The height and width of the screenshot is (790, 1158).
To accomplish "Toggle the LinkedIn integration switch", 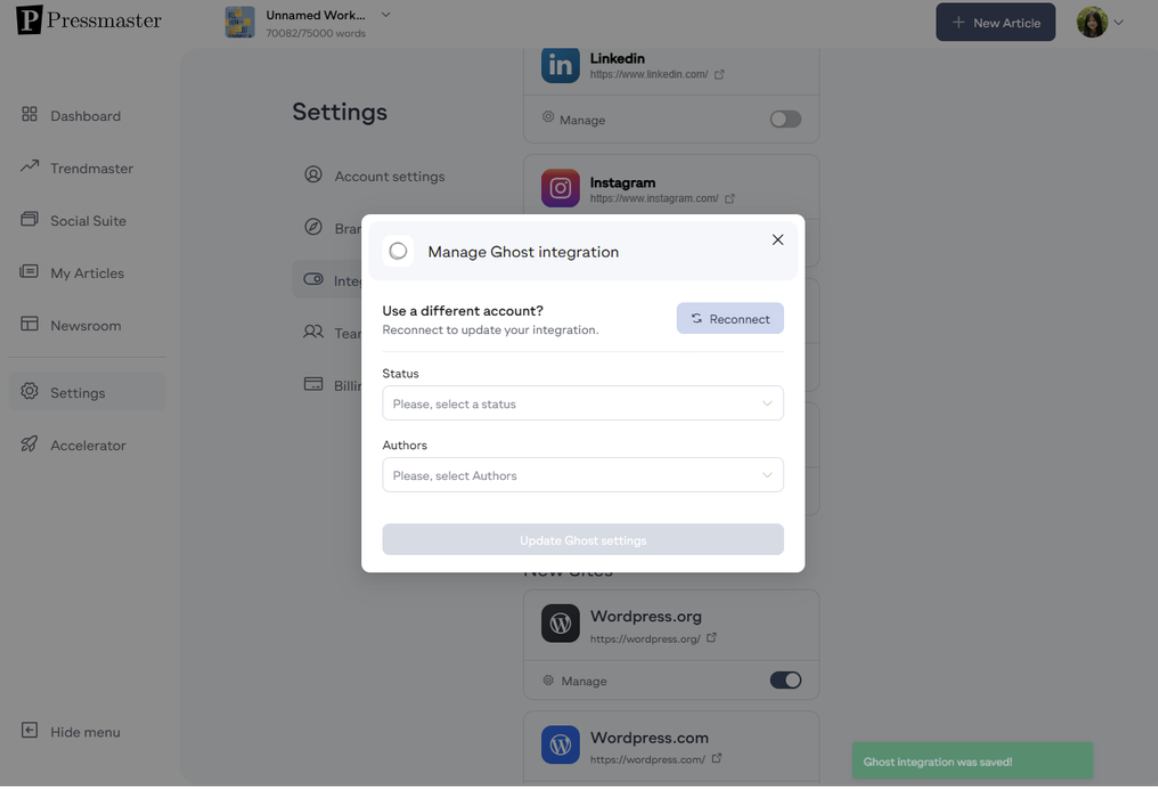I will (785, 119).
